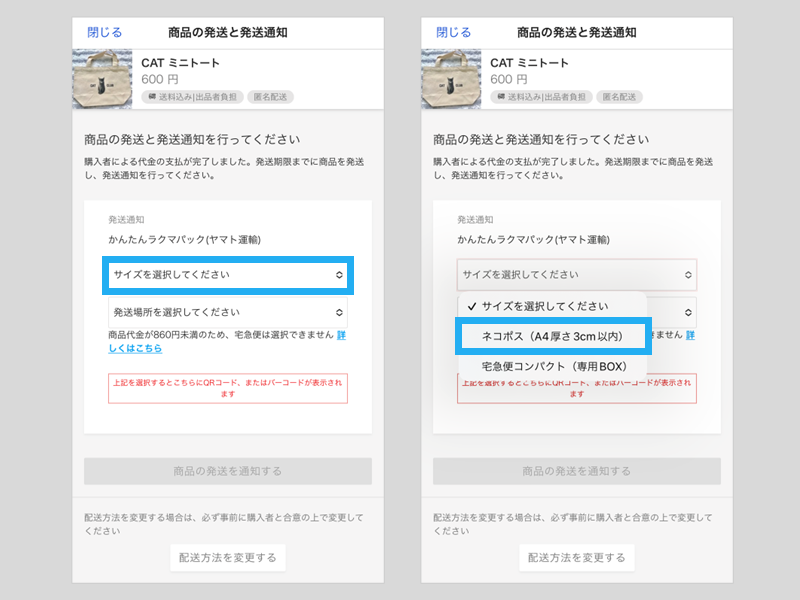Select the checked サイズを選択してください menu entry

pos(553,306)
